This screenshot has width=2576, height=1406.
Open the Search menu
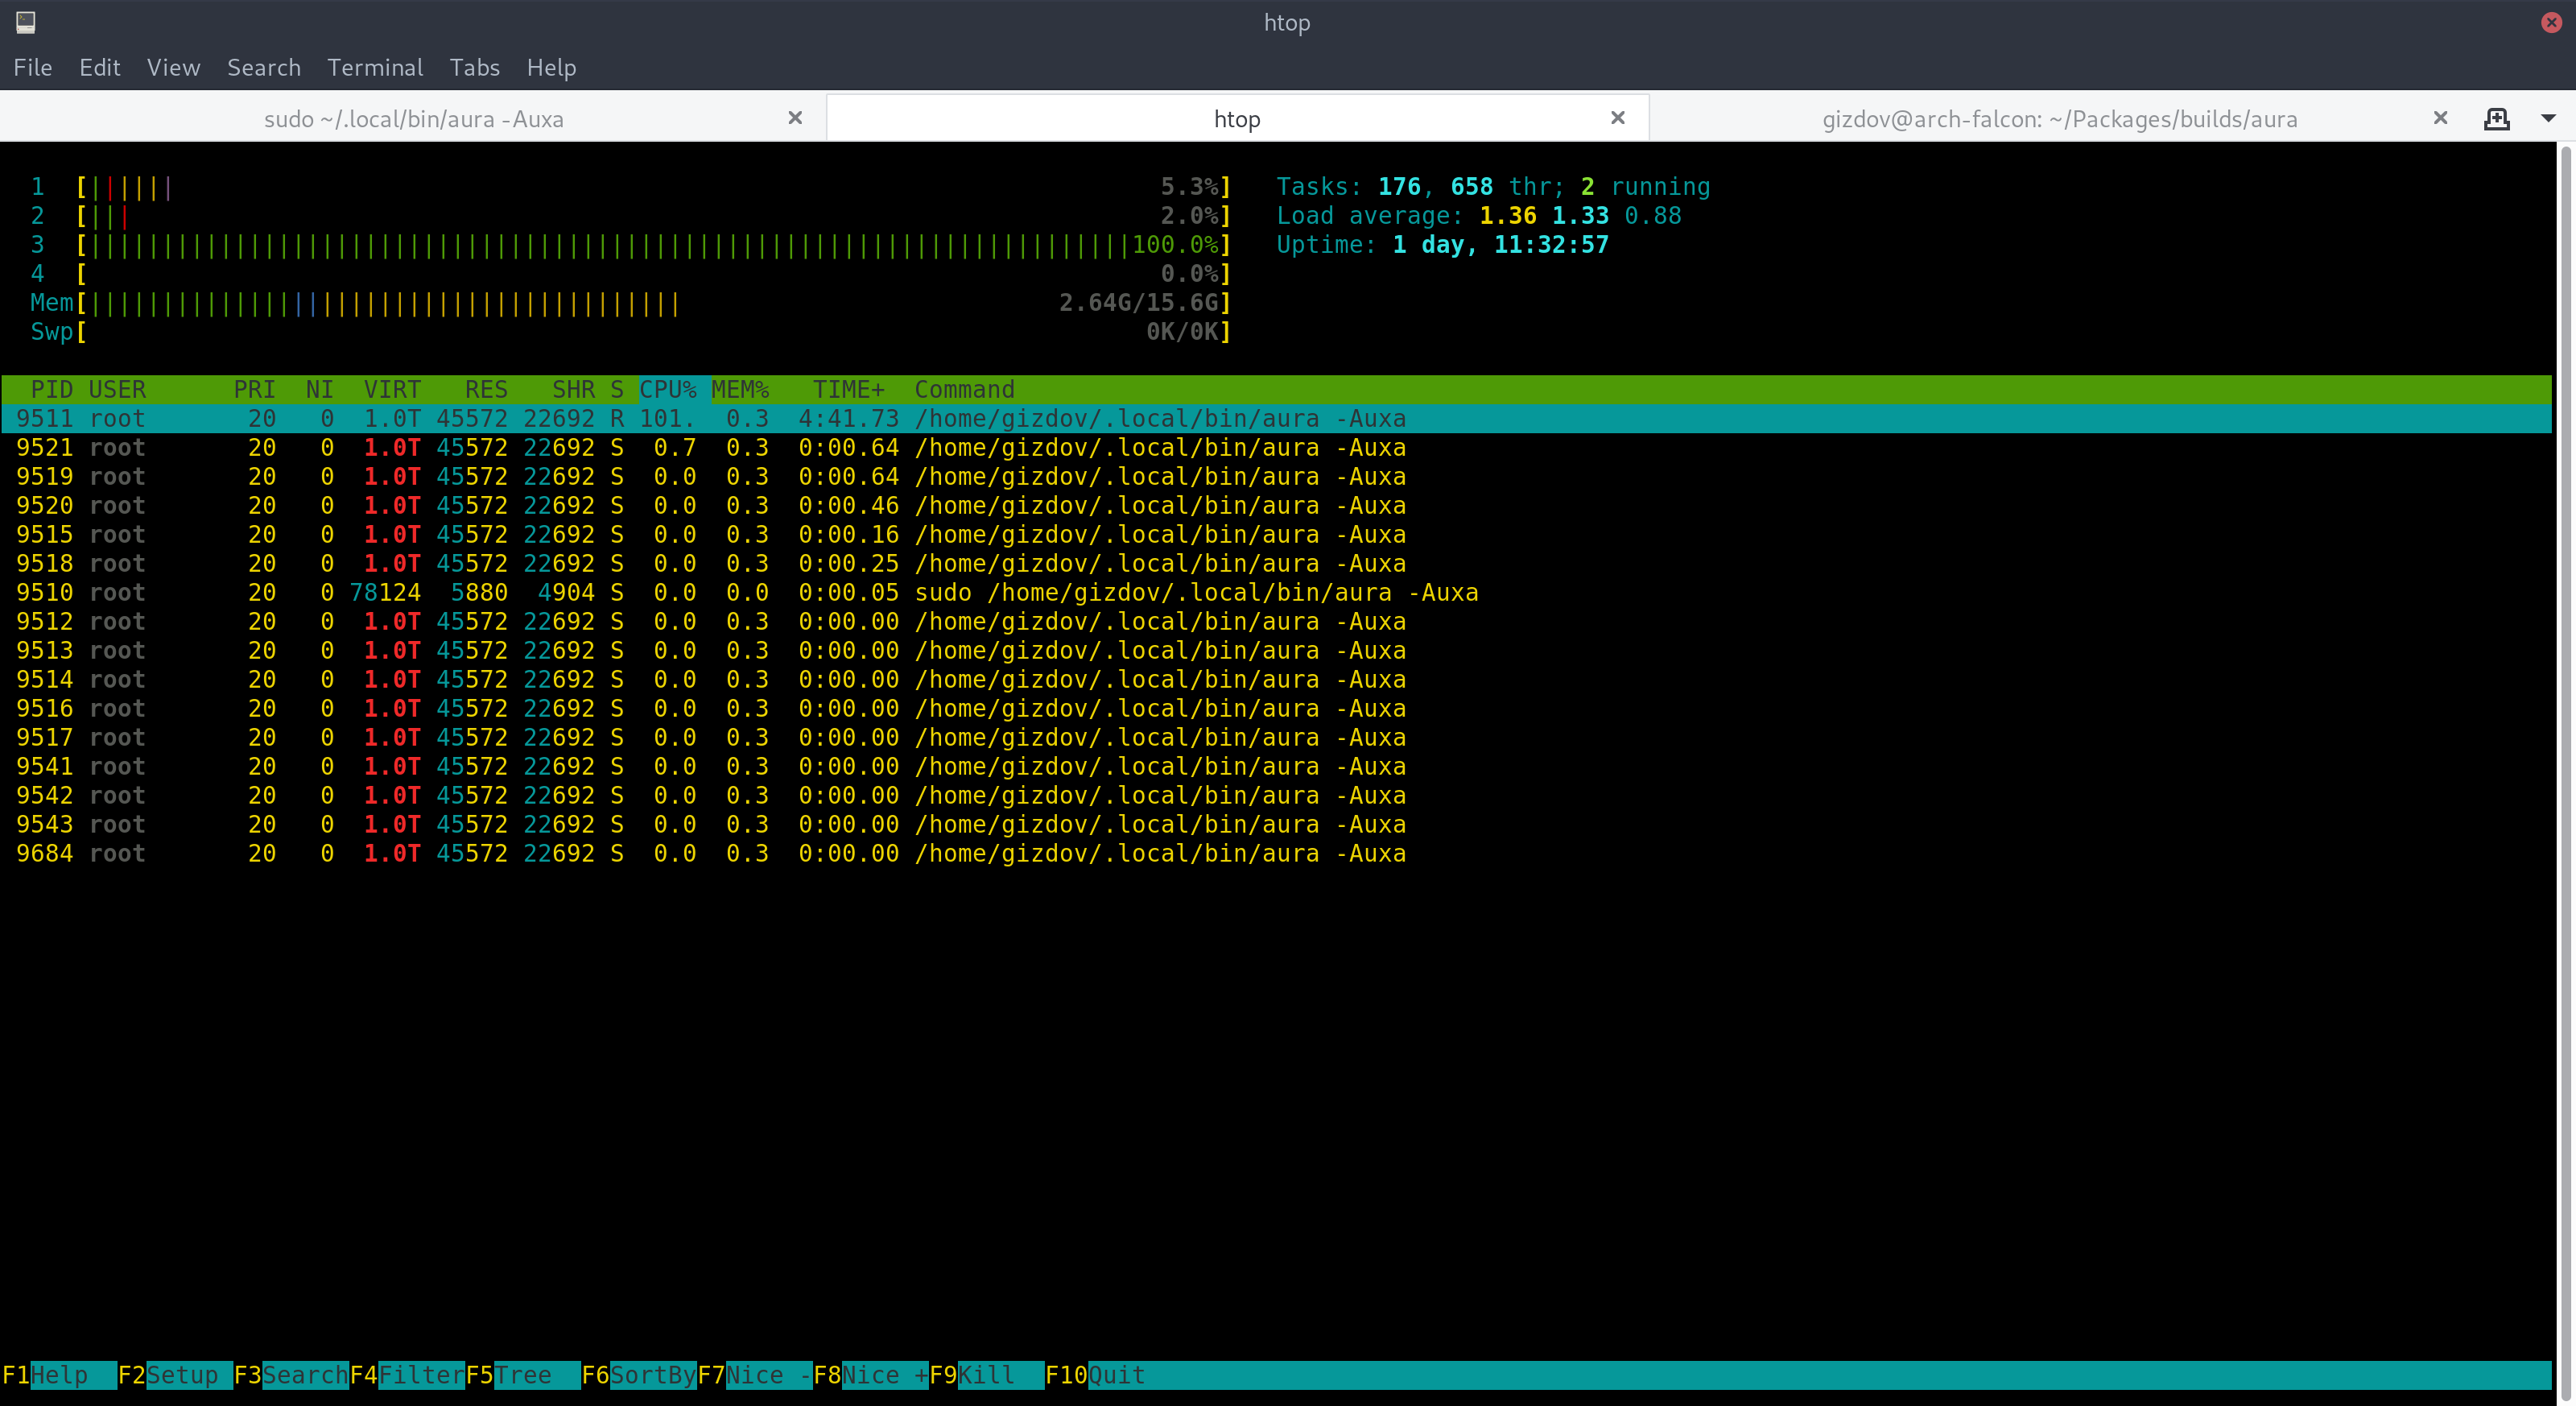tap(264, 67)
